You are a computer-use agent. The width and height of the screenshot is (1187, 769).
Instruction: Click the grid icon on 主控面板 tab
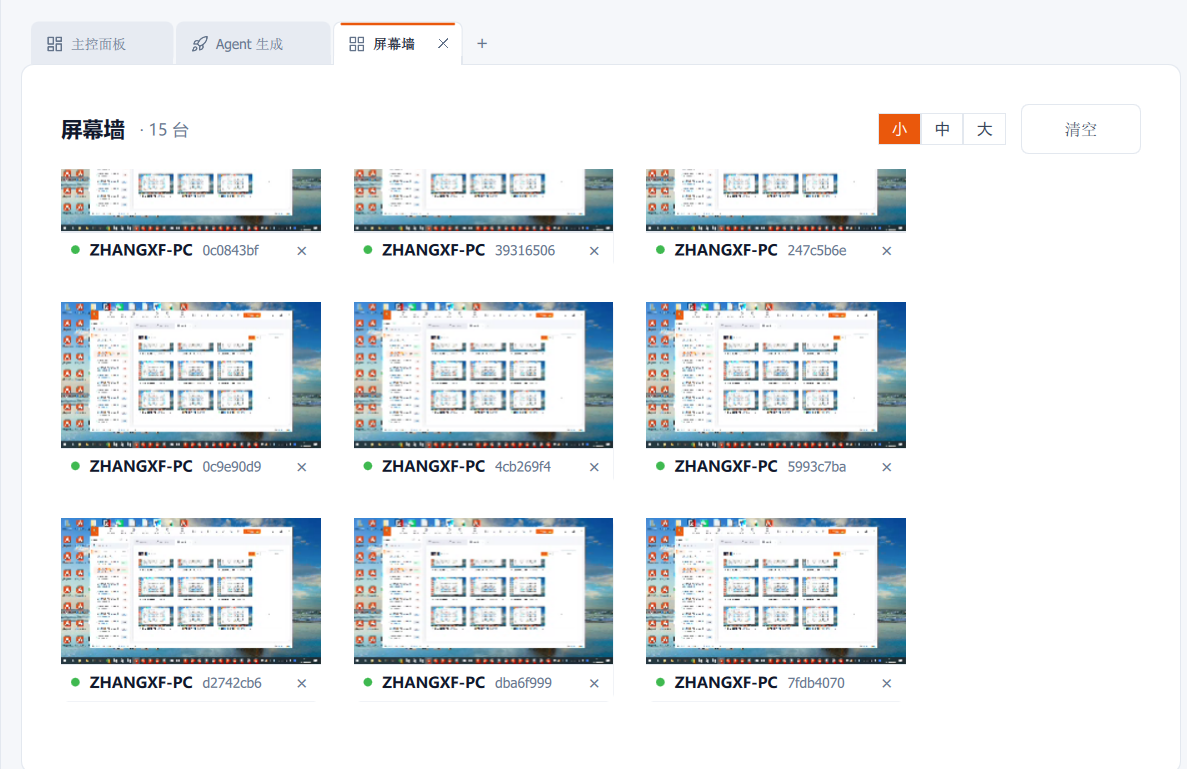(x=55, y=44)
